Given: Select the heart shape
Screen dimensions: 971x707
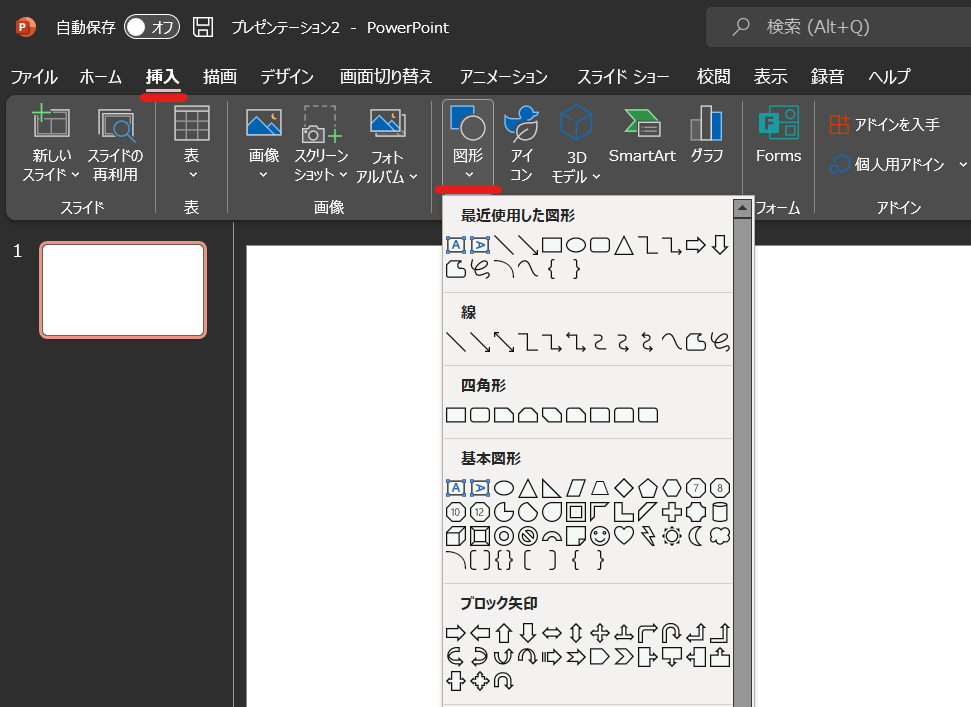Looking at the screenshot, I should [624, 536].
